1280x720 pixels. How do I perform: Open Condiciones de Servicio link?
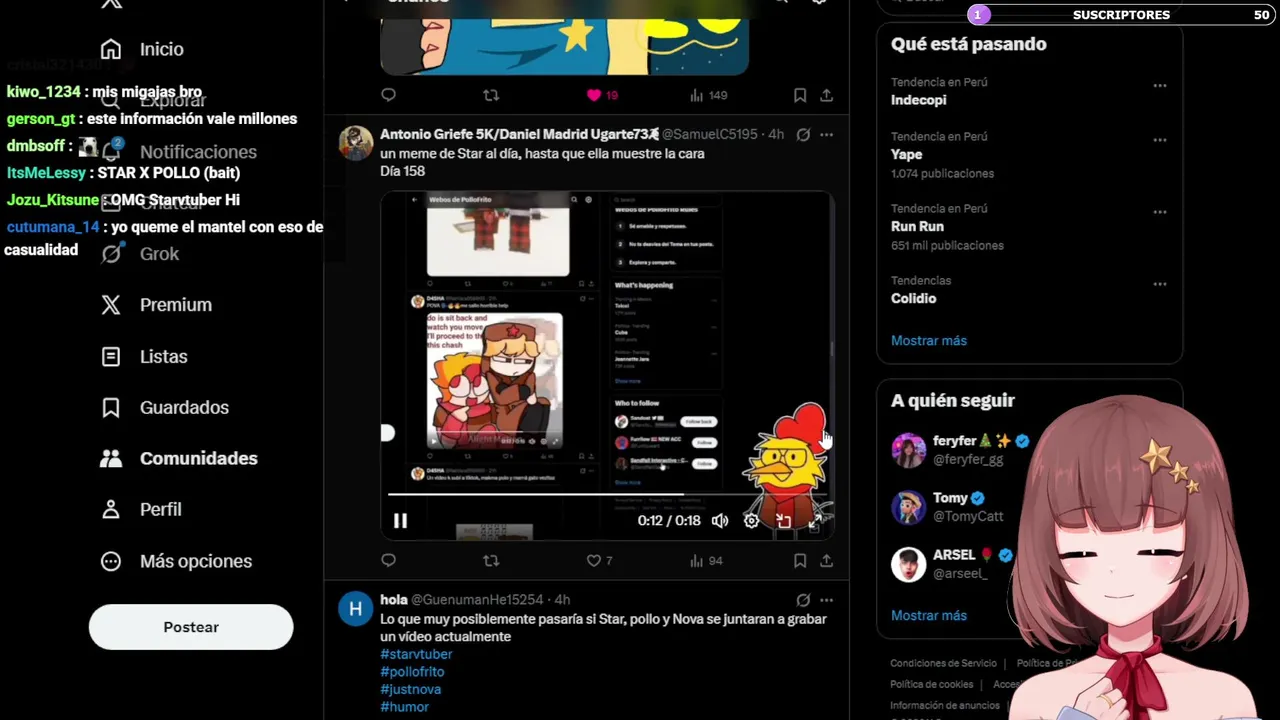pyautogui.click(x=943, y=663)
